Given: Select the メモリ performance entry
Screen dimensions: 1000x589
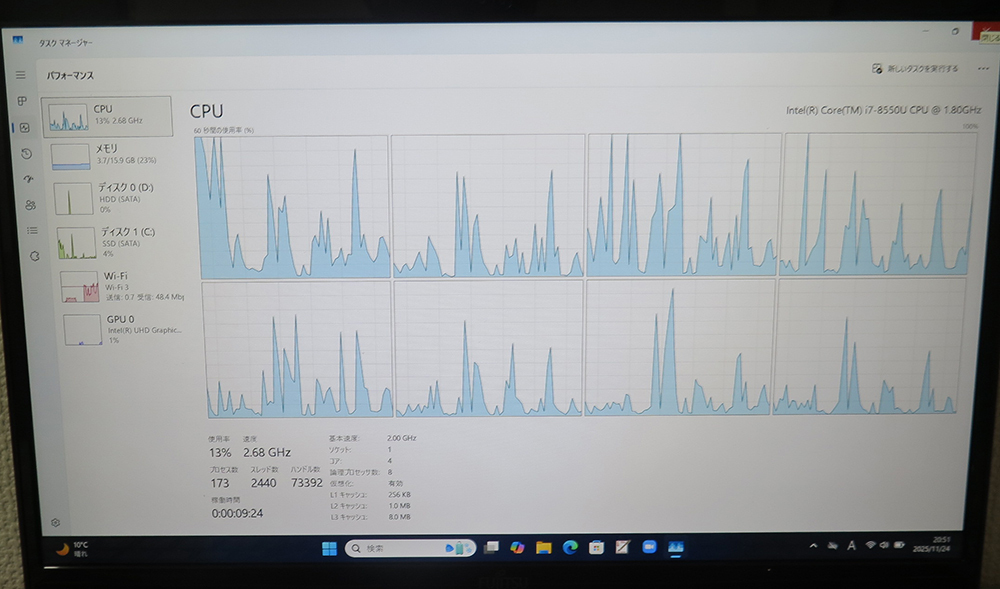Looking at the screenshot, I should coord(112,156).
